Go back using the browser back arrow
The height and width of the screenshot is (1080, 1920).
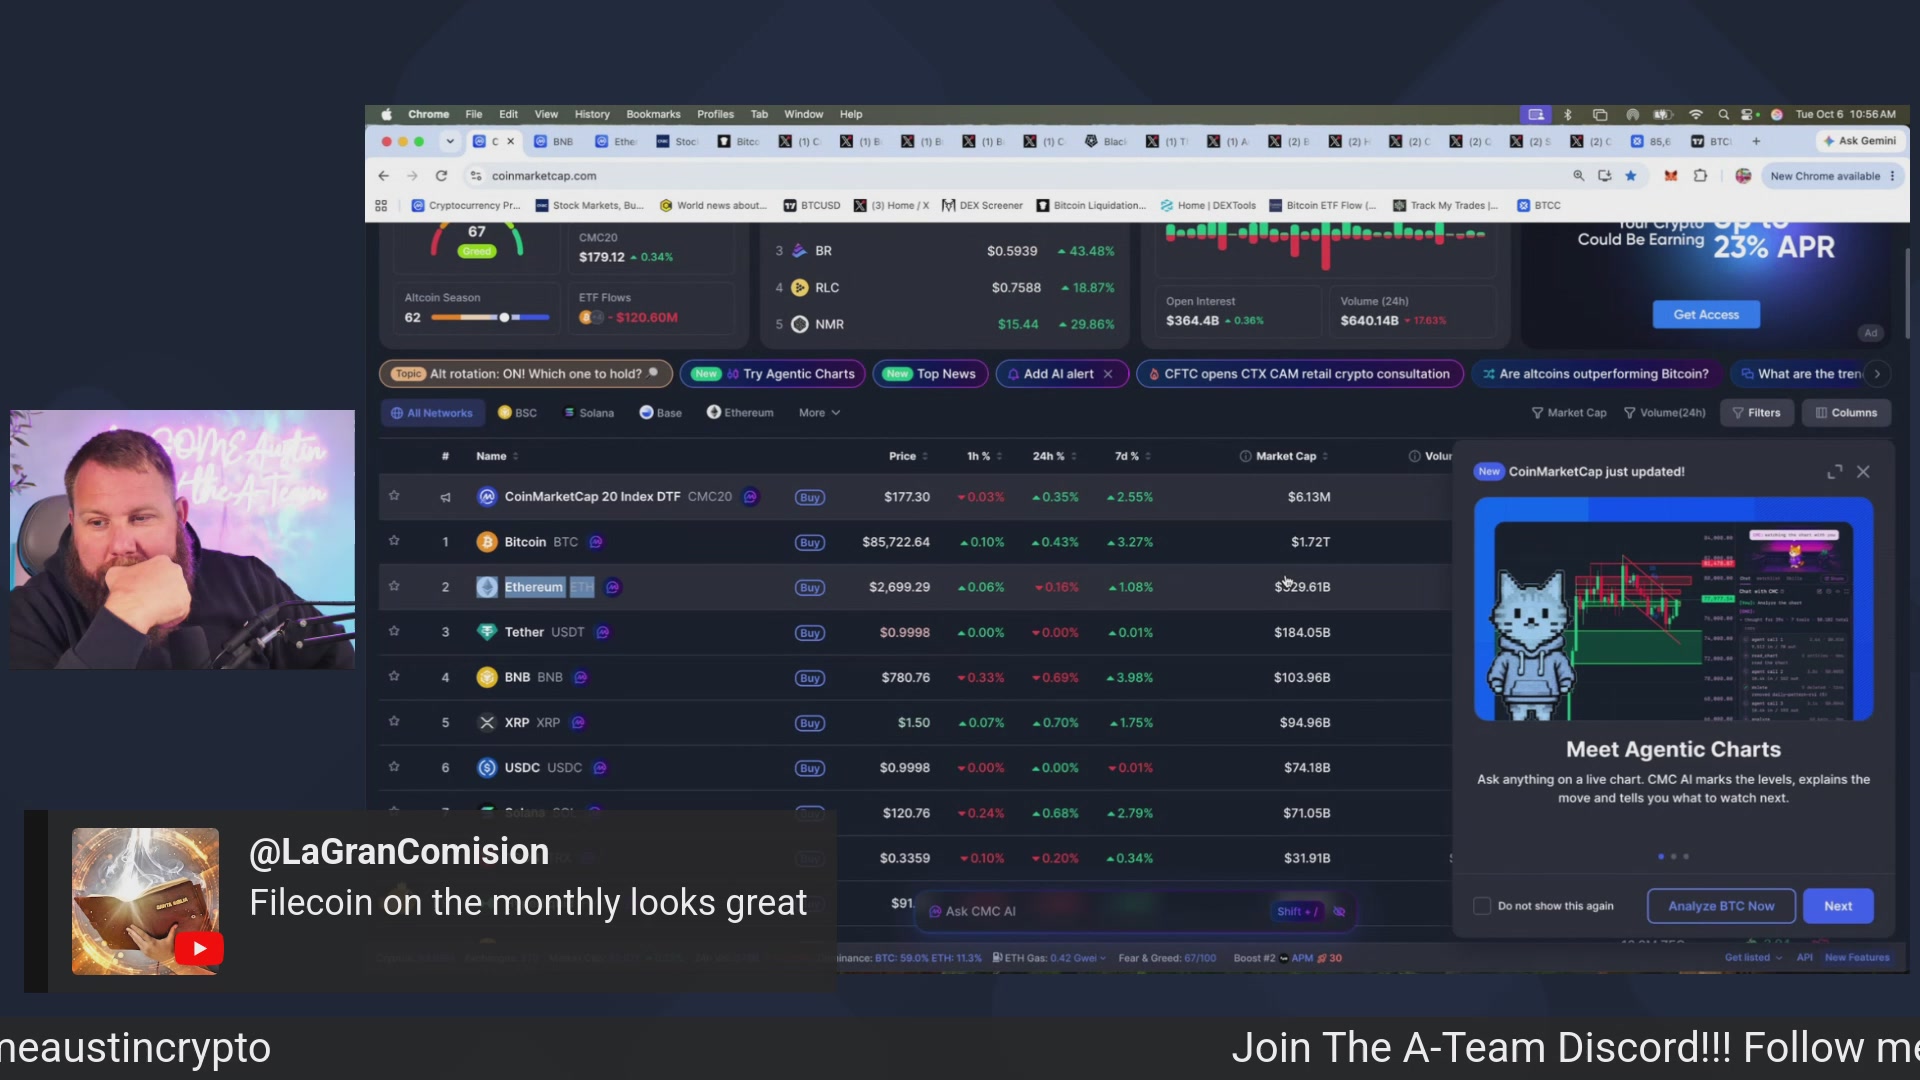[x=383, y=175]
